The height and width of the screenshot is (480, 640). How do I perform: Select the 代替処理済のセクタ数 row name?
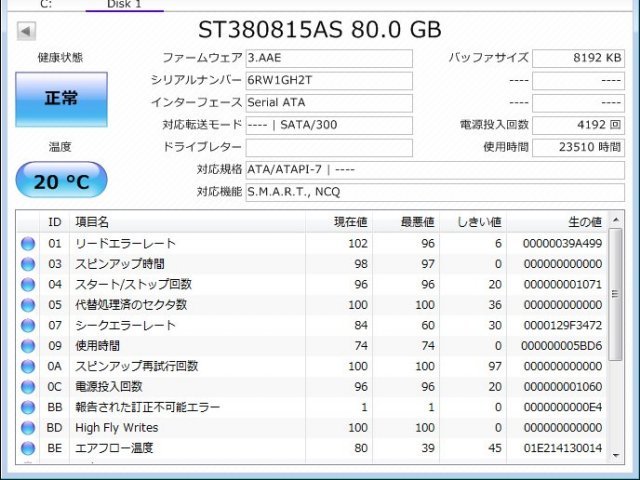coord(131,305)
